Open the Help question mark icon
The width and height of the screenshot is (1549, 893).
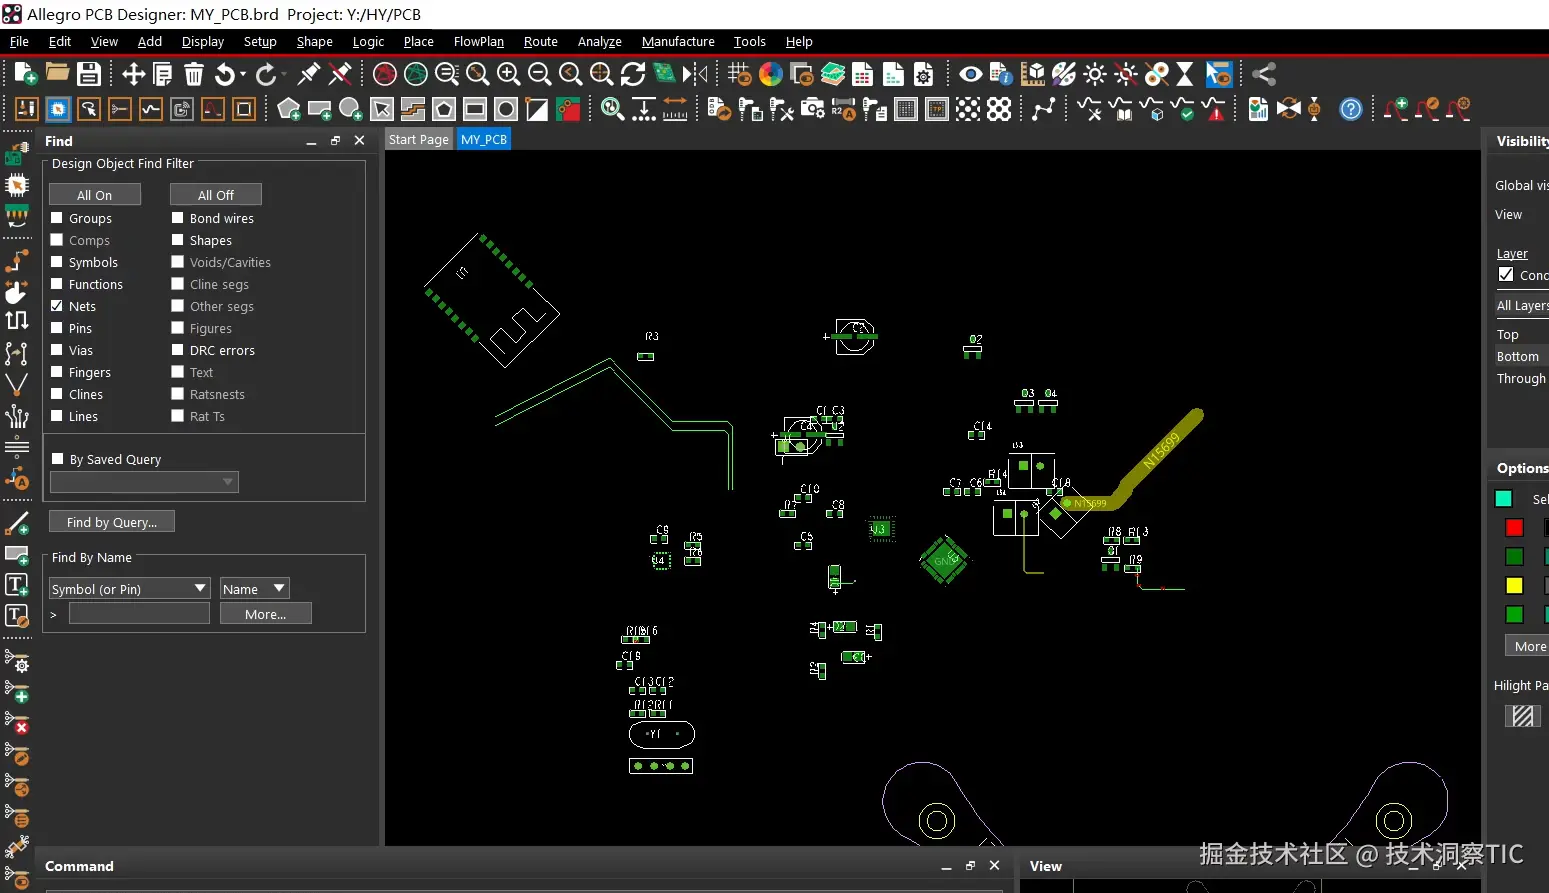pos(1350,109)
